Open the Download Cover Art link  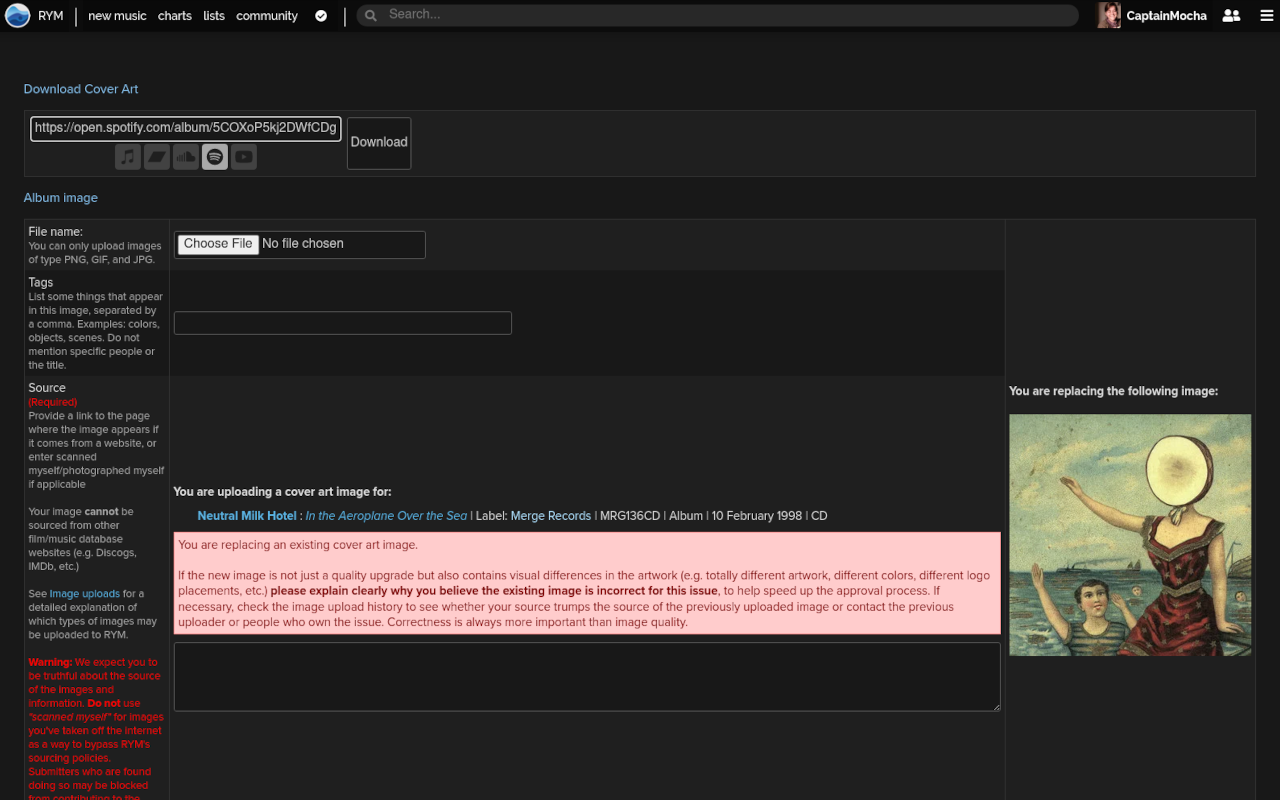coord(80,89)
